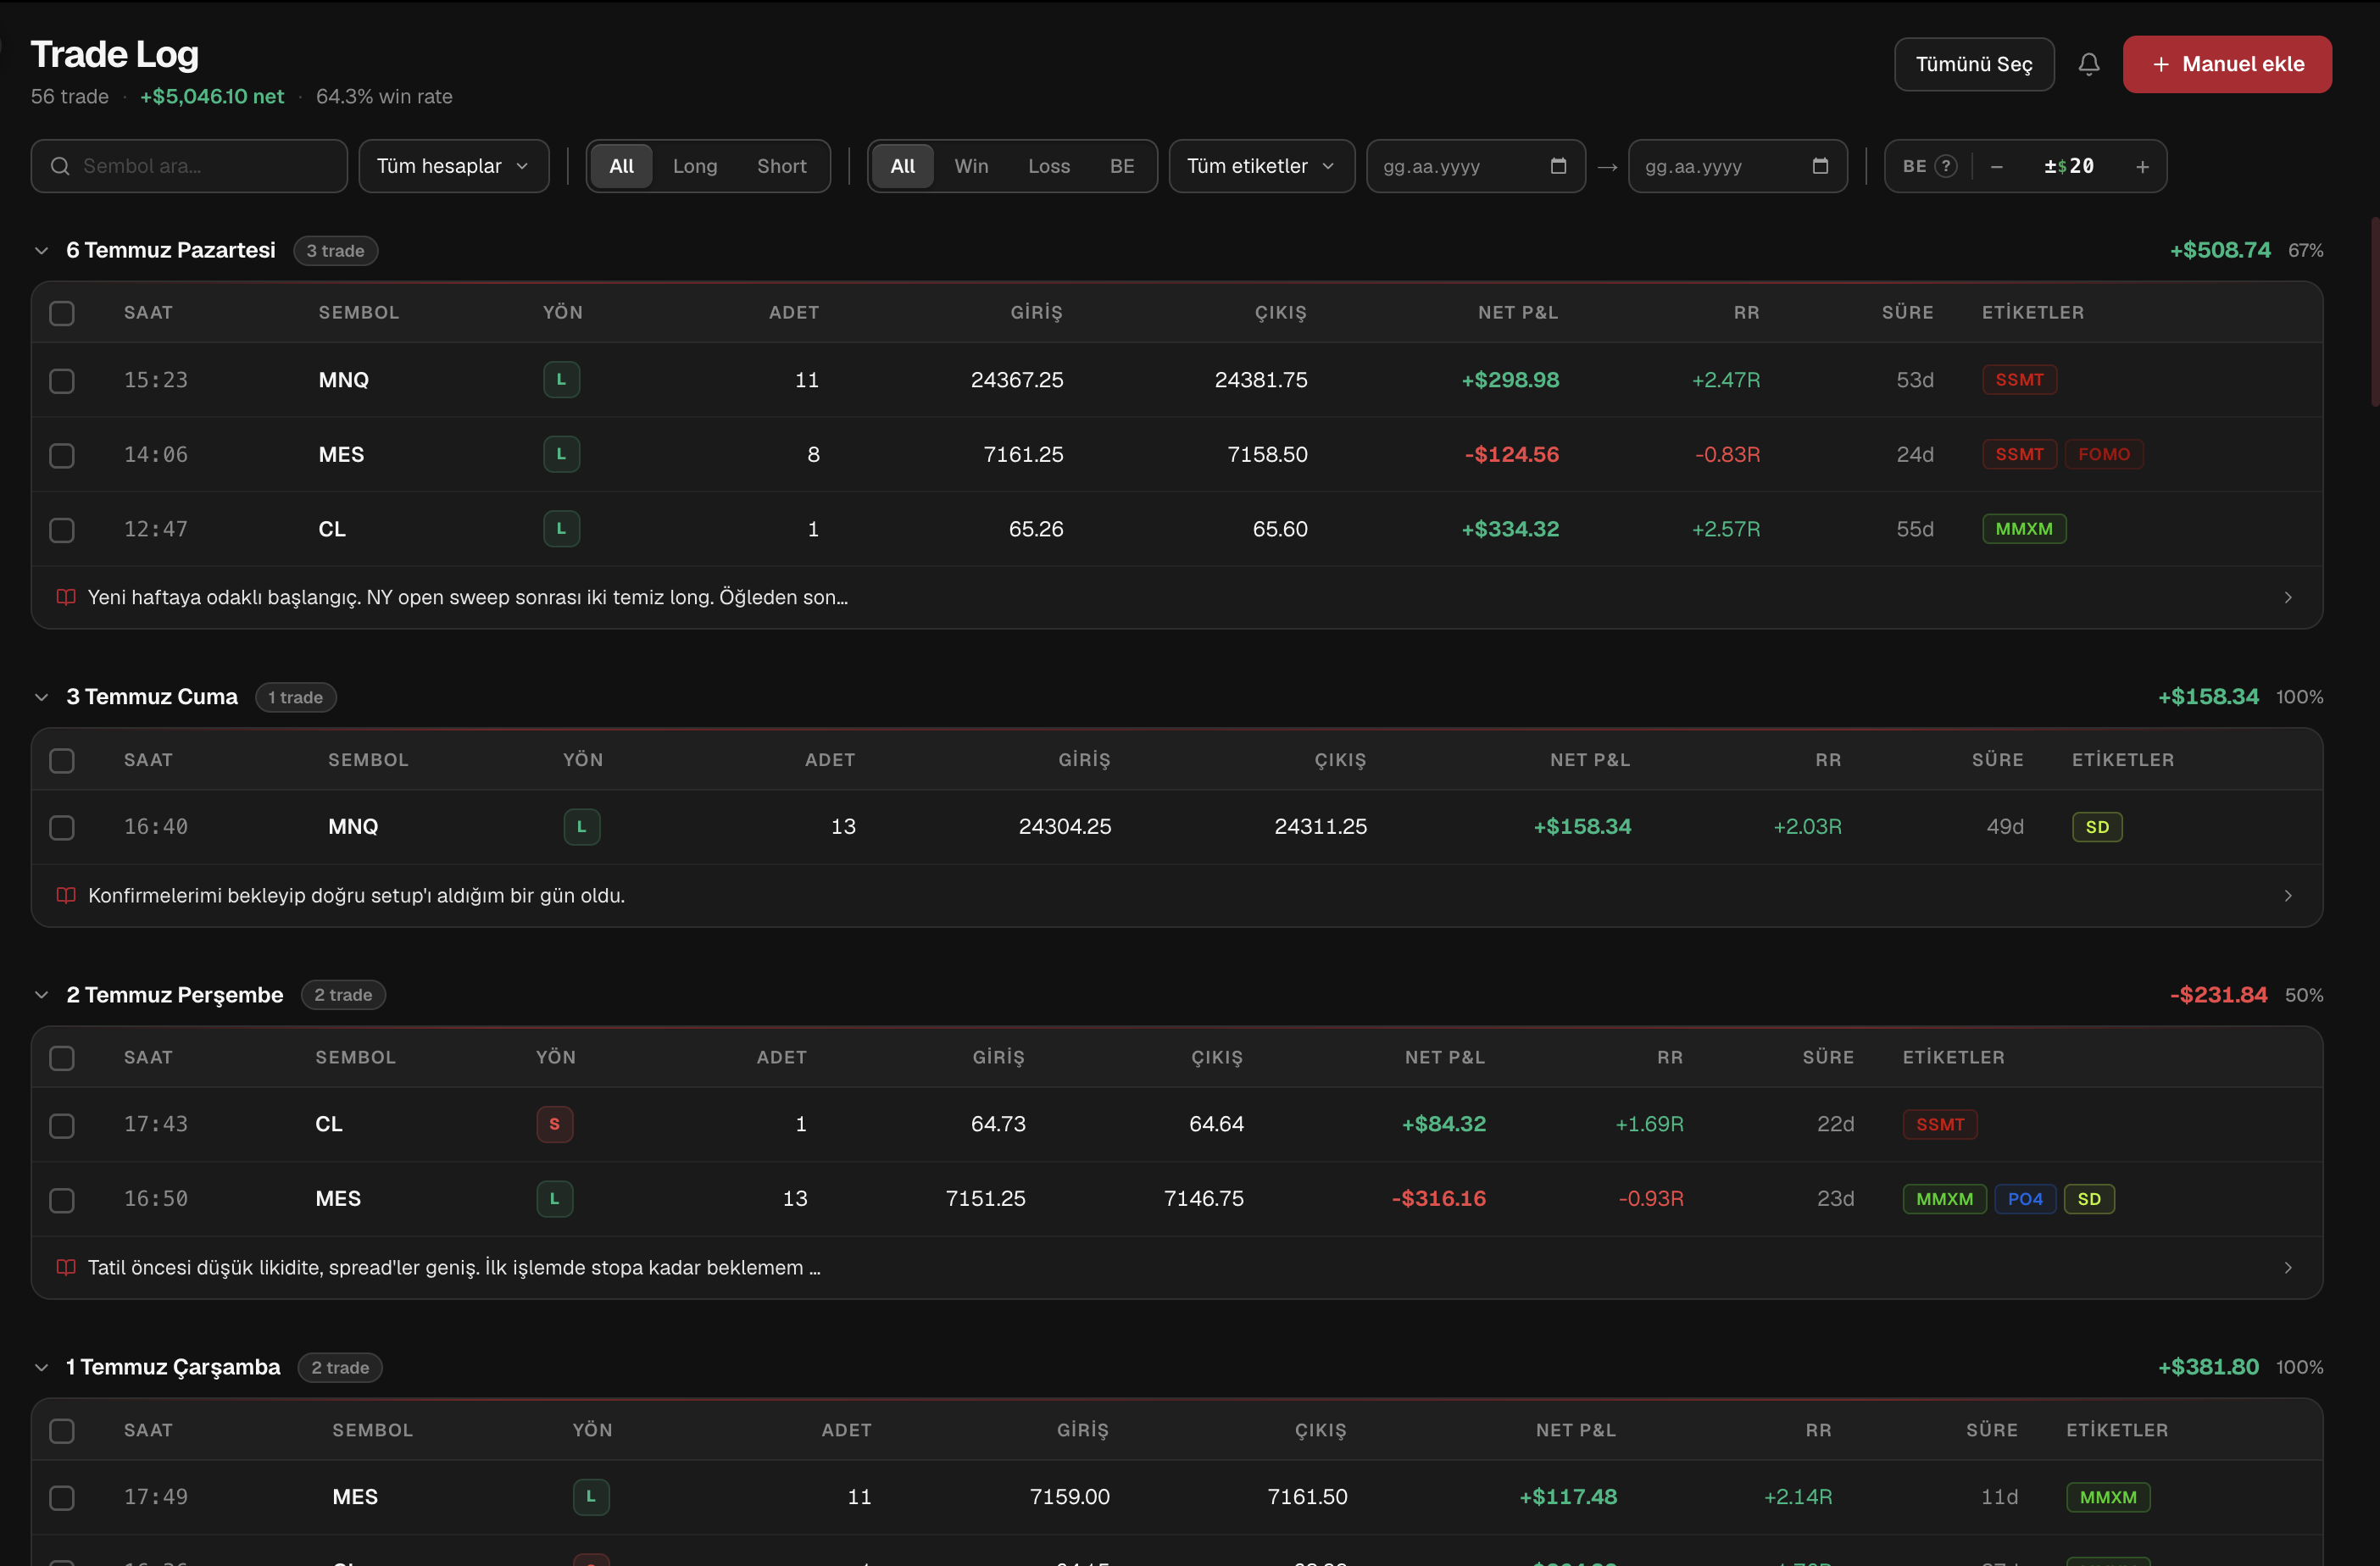The height and width of the screenshot is (1566, 2380).
Task: Check the MES 17:49 trade checkbox
Action: coord(62,1498)
